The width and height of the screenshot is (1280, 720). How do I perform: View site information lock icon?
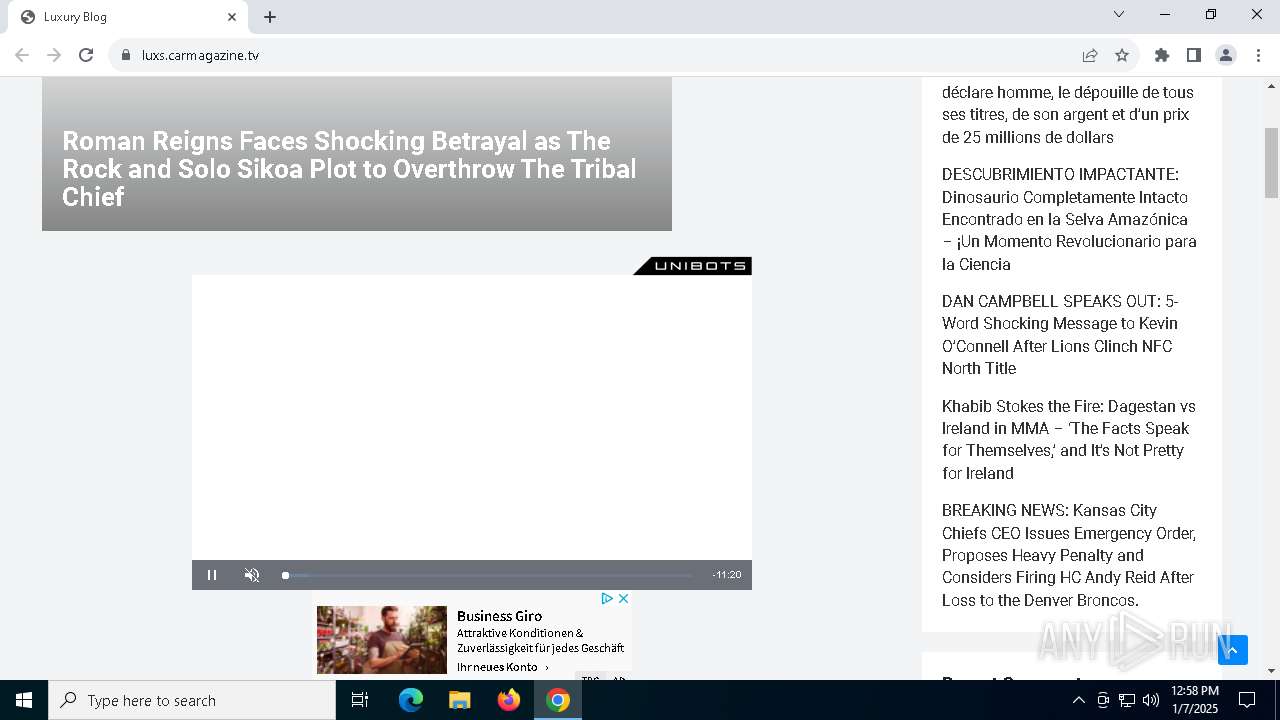tap(126, 55)
